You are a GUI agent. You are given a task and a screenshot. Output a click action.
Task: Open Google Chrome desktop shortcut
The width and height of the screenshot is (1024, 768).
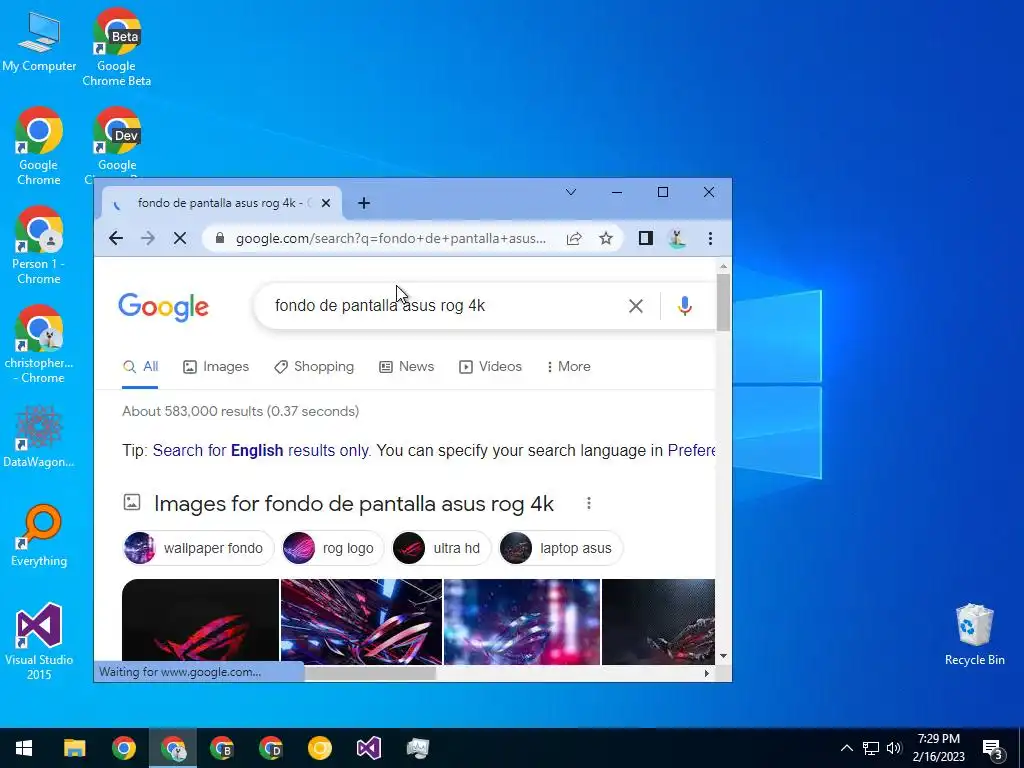coord(39,146)
